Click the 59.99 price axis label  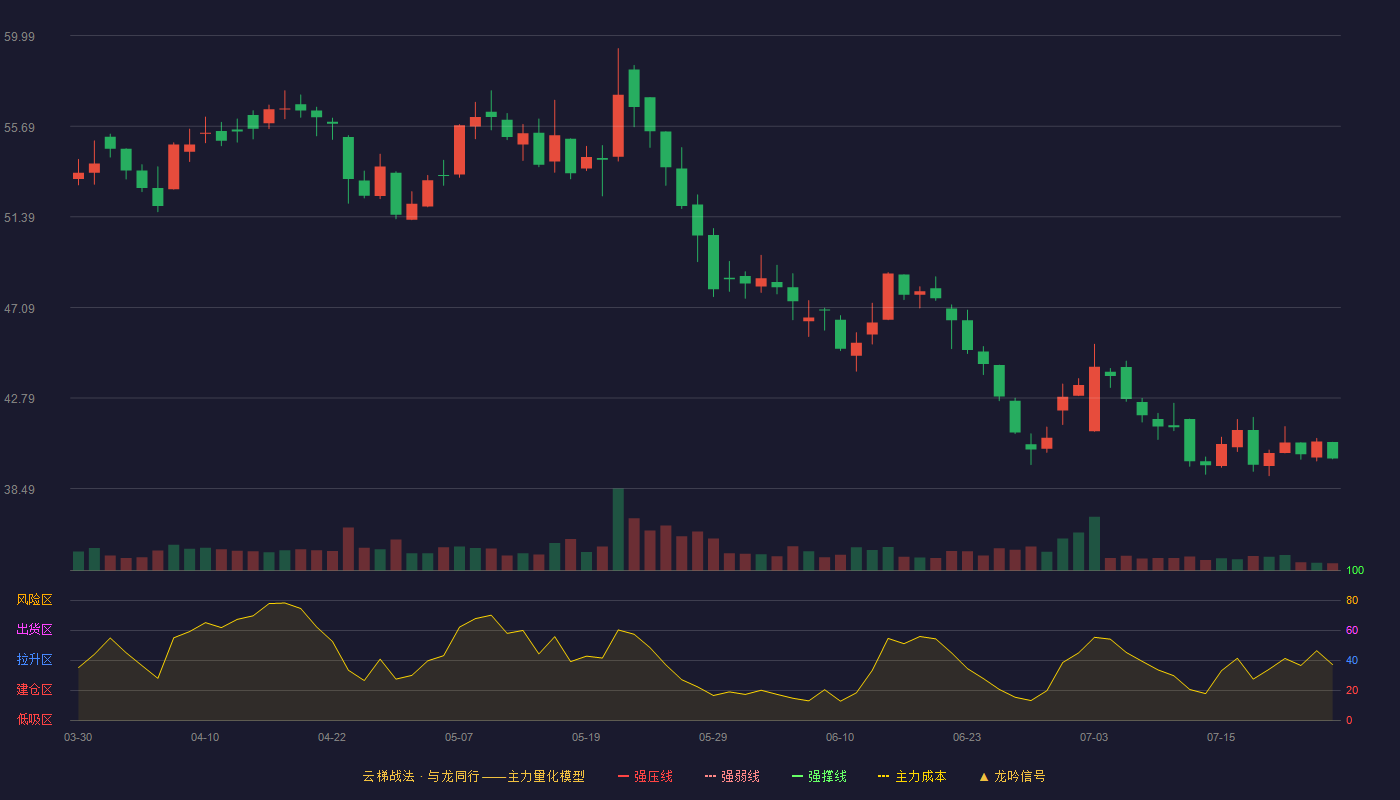[19, 37]
